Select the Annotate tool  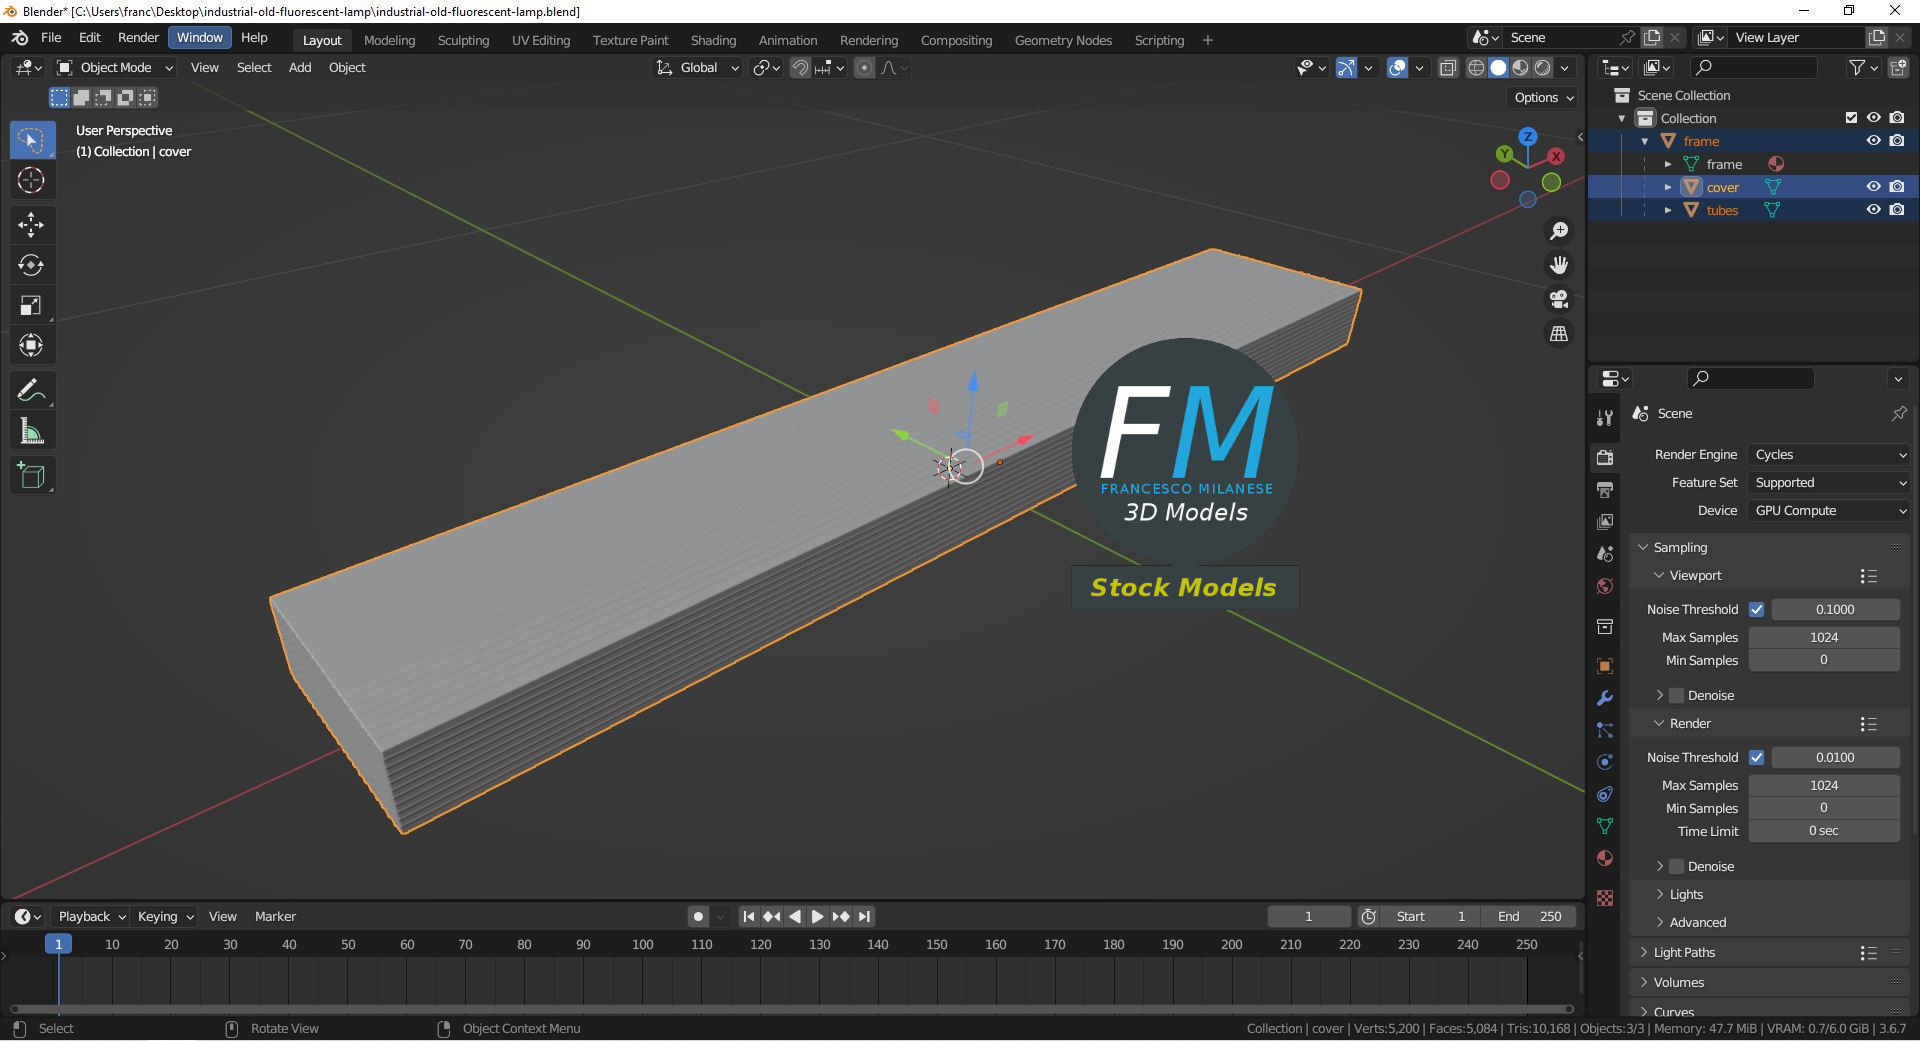[31, 391]
